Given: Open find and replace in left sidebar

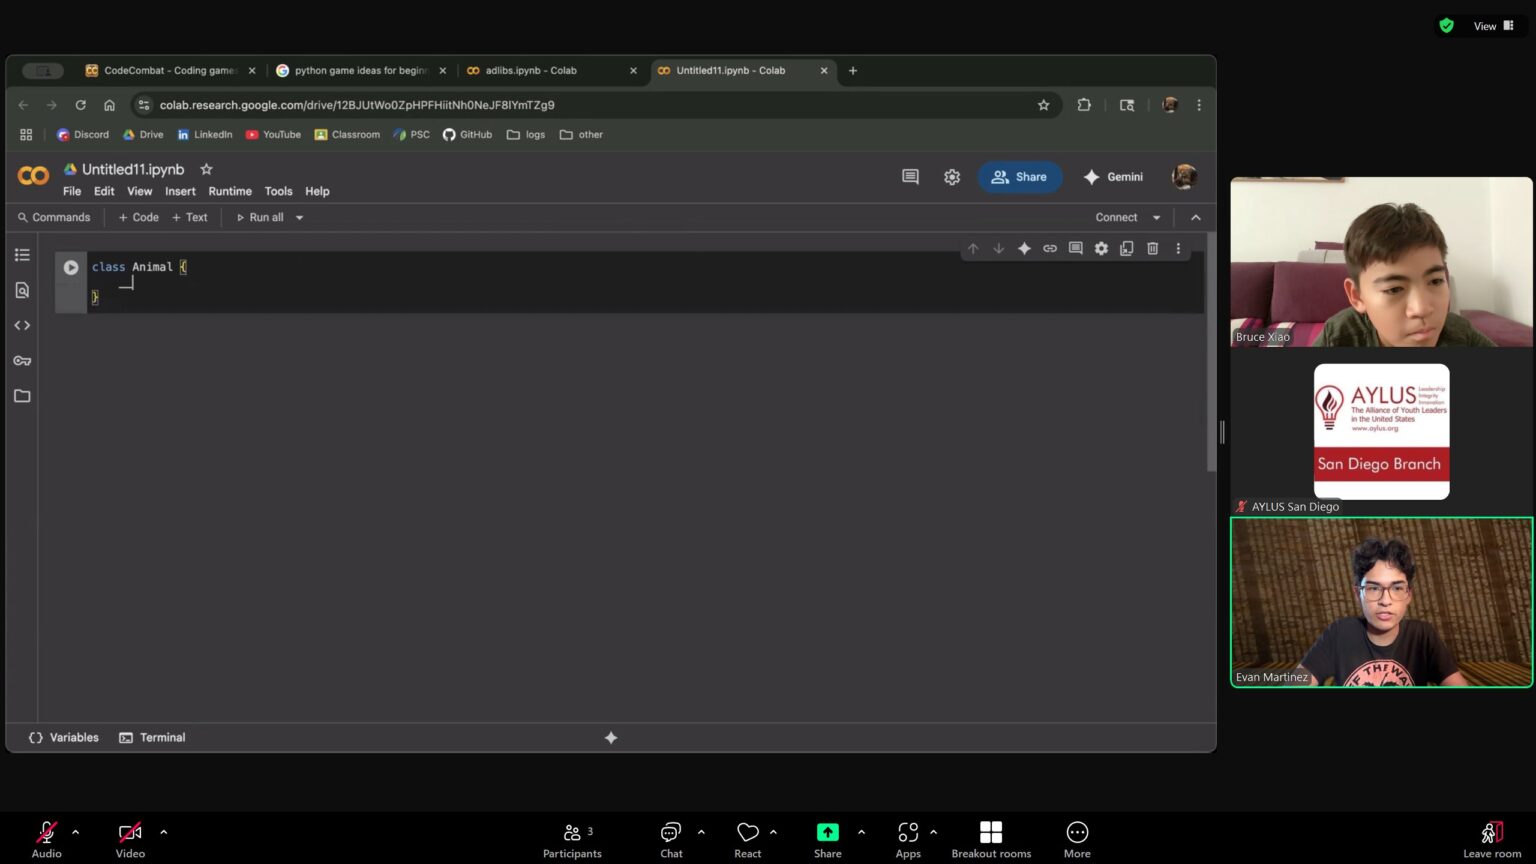Looking at the screenshot, I should coord(22,290).
